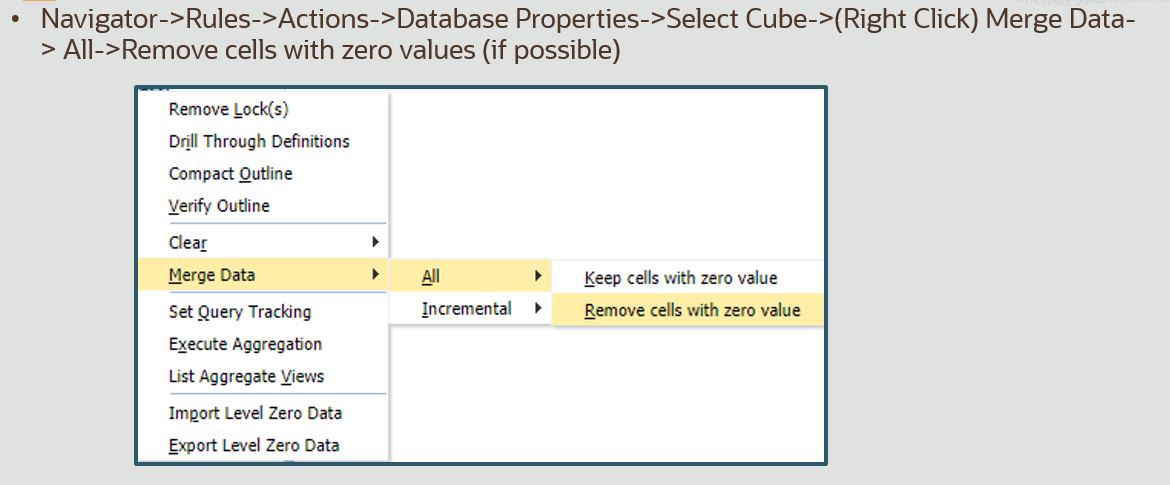
Task: Choose Set Query Tracking
Action: tap(240, 312)
